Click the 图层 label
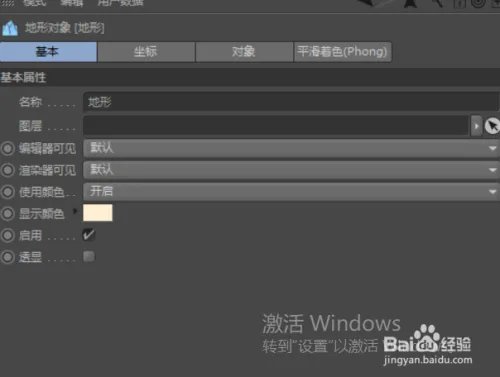Screen dimensions: 500x377 (30, 126)
